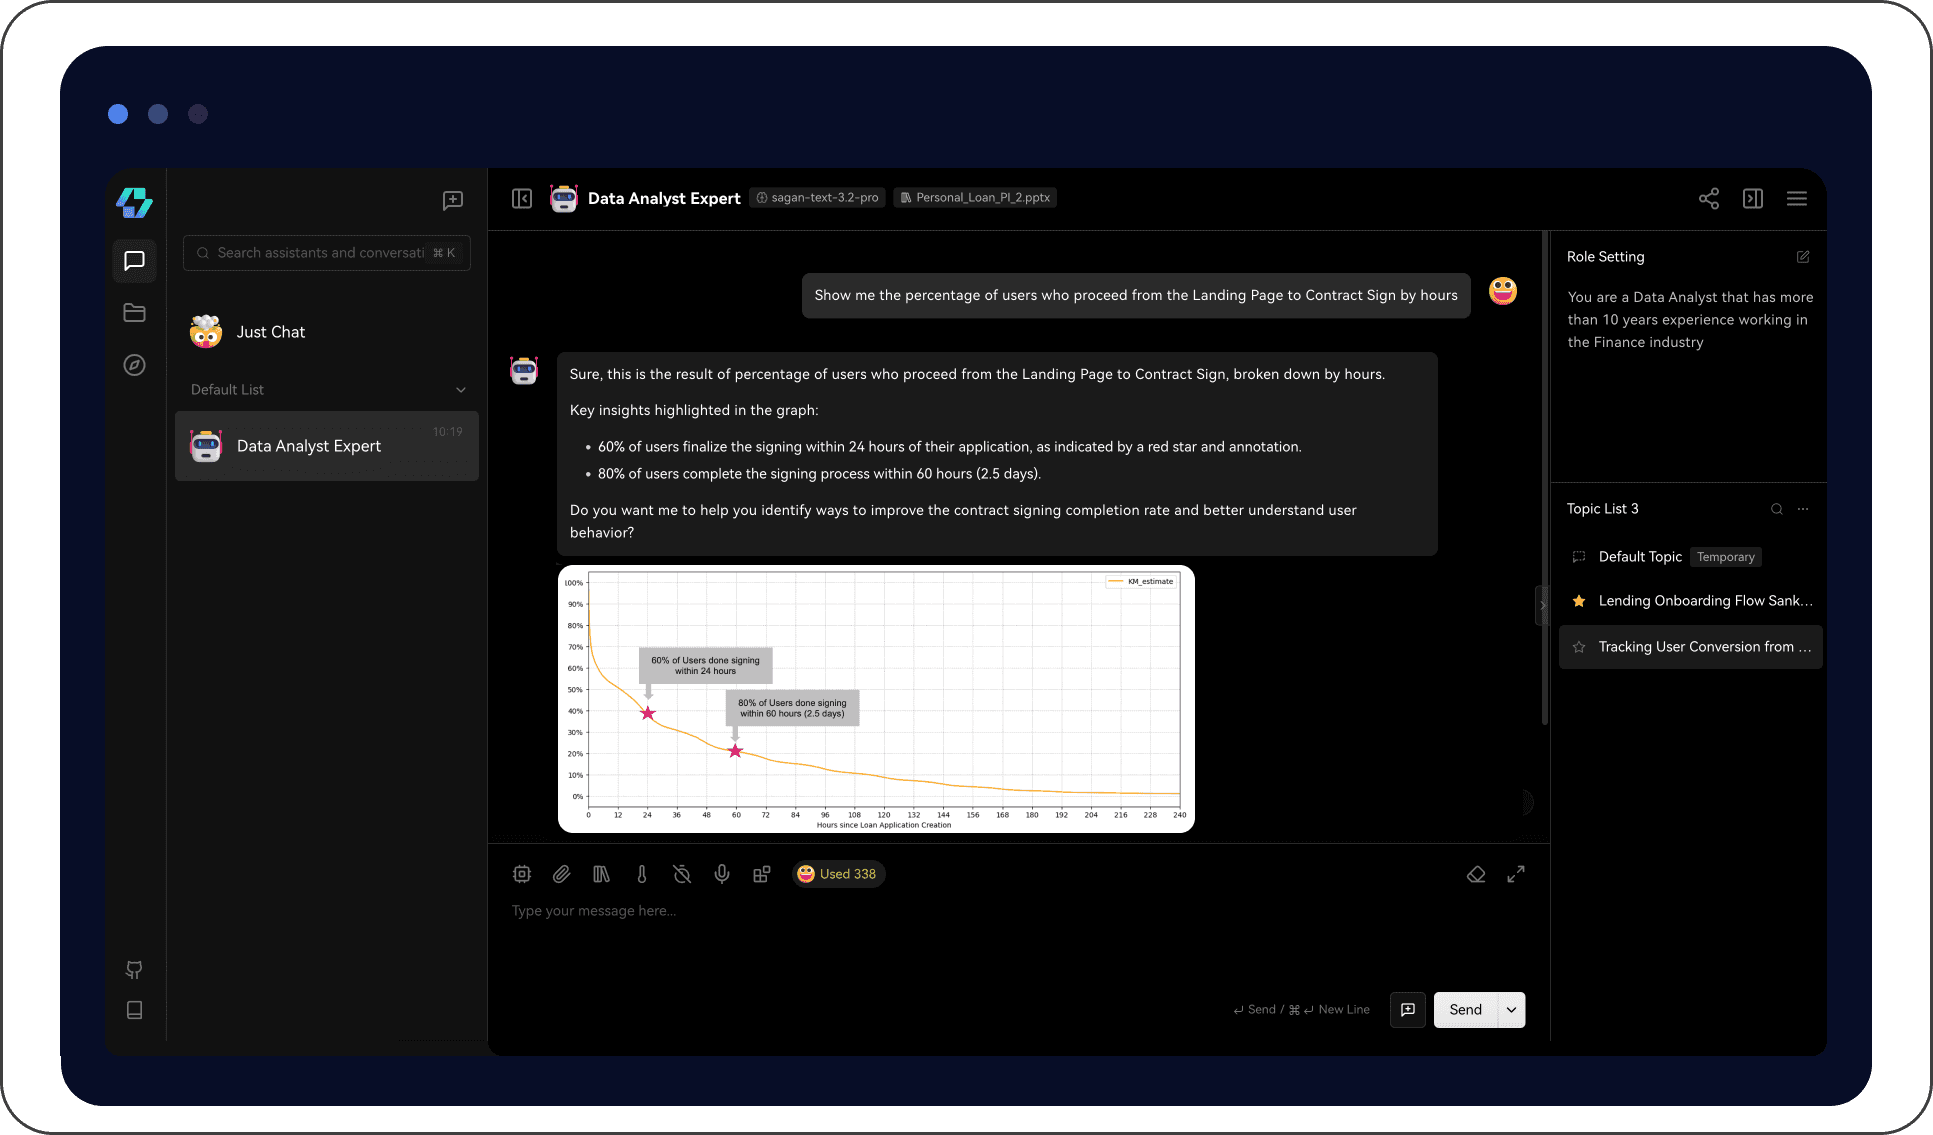This screenshot has height=1135, width=1933.
Task: Click the loan conversion graph thumbnail
Action: pyautogui.click(x=875, y=699)
